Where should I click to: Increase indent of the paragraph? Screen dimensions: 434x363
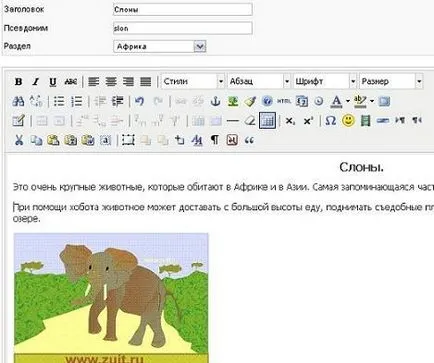pos(117,101)
